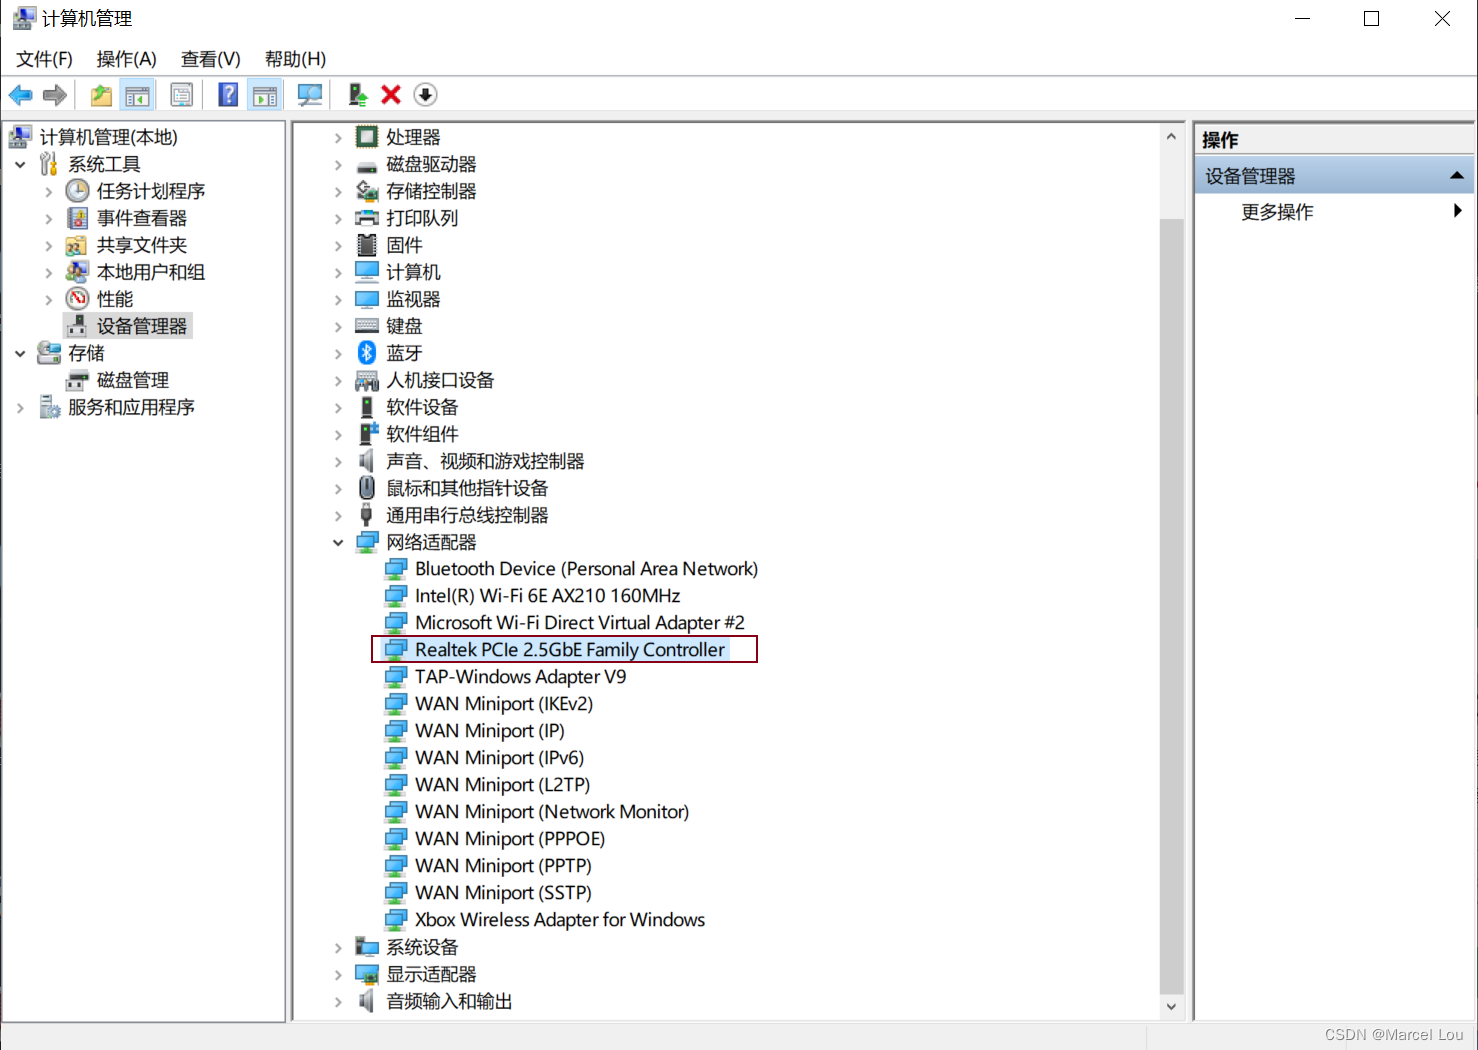Image resolution: width=1478 pixels, height=1050 pixels.
Task: Select WAN Miniport (IKEv2)
Action: 504,704
